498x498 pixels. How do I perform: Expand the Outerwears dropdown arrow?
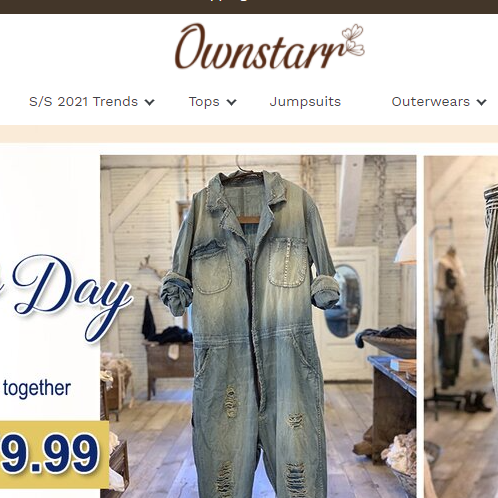pyautogui.click(x=481, y=102)
